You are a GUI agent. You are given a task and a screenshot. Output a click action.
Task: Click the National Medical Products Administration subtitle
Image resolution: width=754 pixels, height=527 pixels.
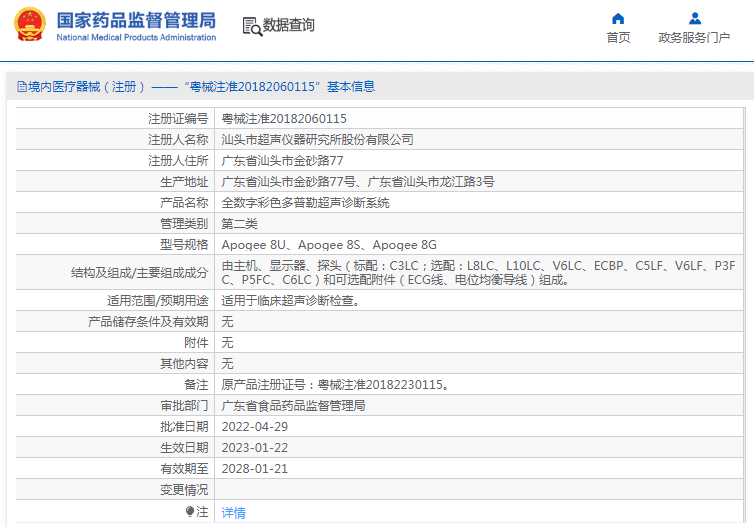[136, 38]
